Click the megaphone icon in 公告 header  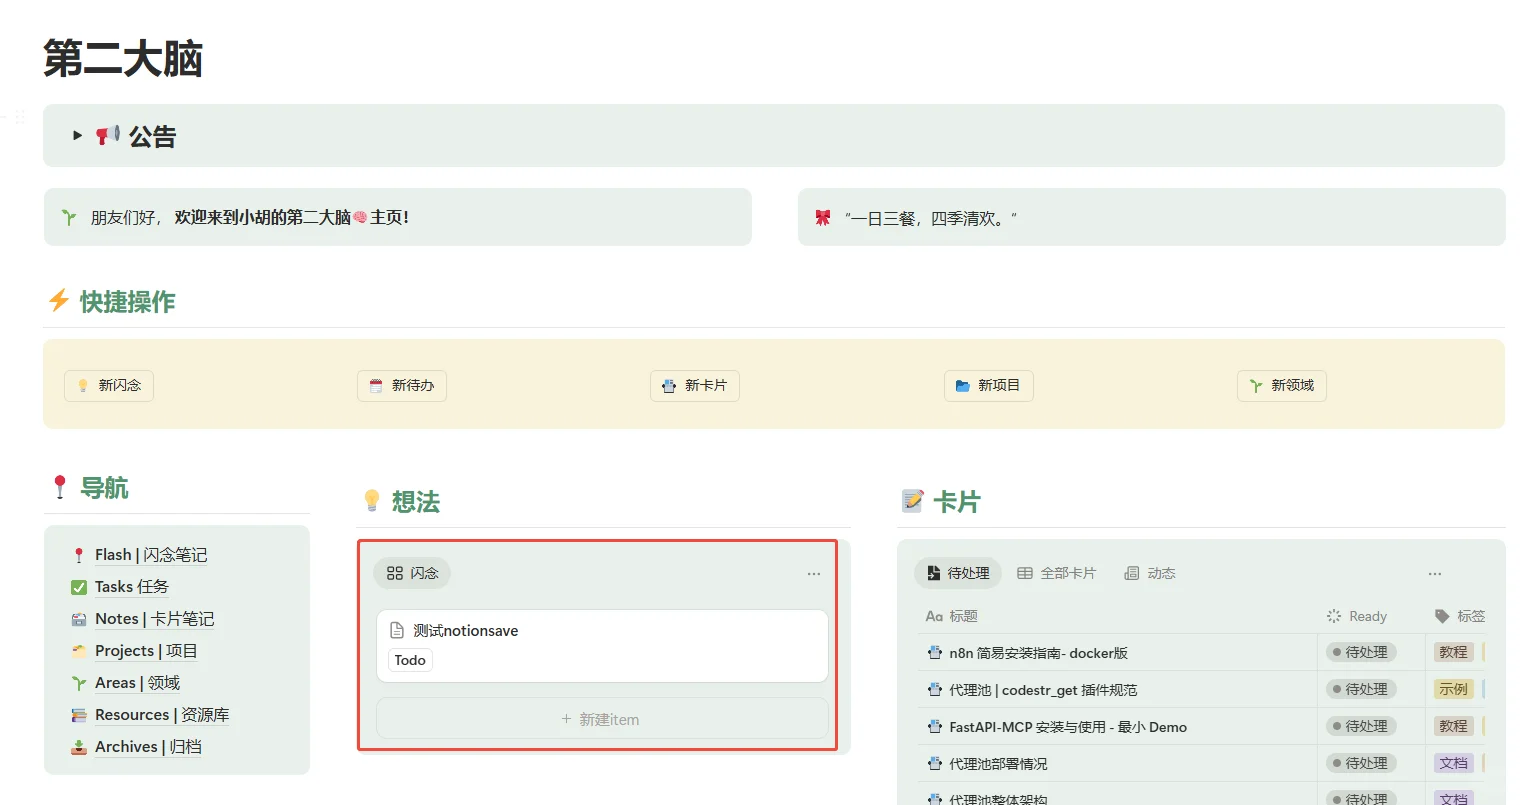(110, 136)
